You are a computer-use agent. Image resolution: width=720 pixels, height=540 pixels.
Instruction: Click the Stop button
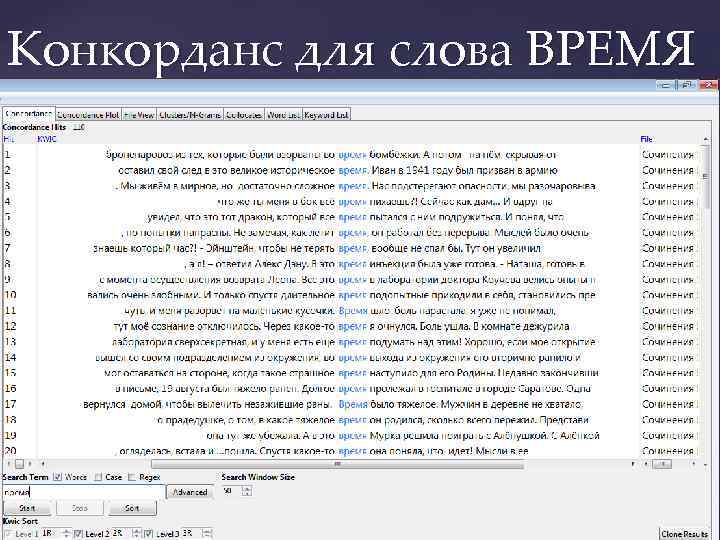click(80, 508)
